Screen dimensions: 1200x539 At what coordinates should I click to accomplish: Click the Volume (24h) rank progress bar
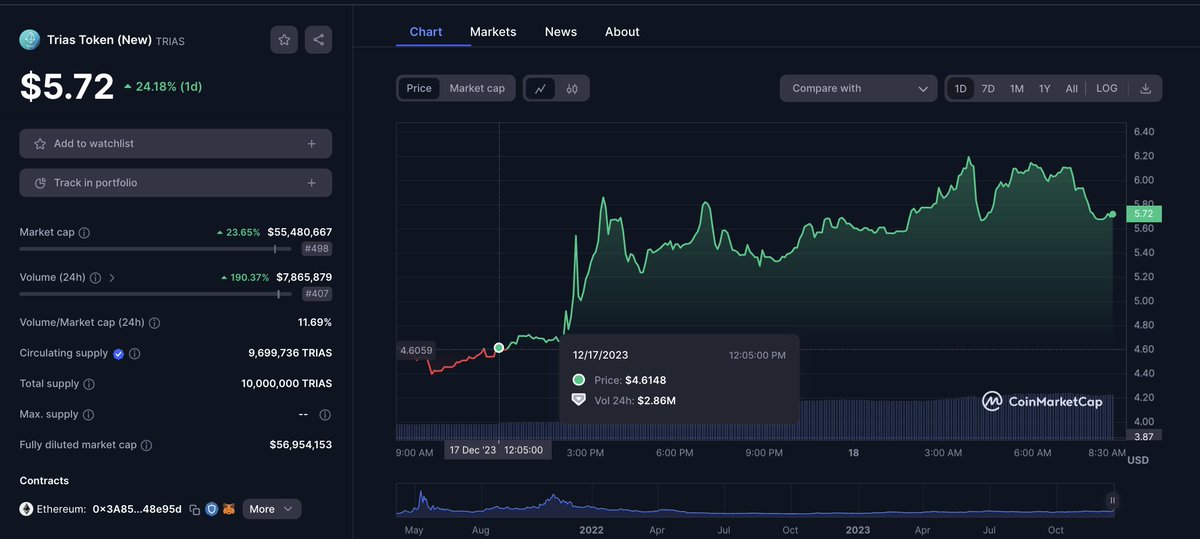point(155,294)
